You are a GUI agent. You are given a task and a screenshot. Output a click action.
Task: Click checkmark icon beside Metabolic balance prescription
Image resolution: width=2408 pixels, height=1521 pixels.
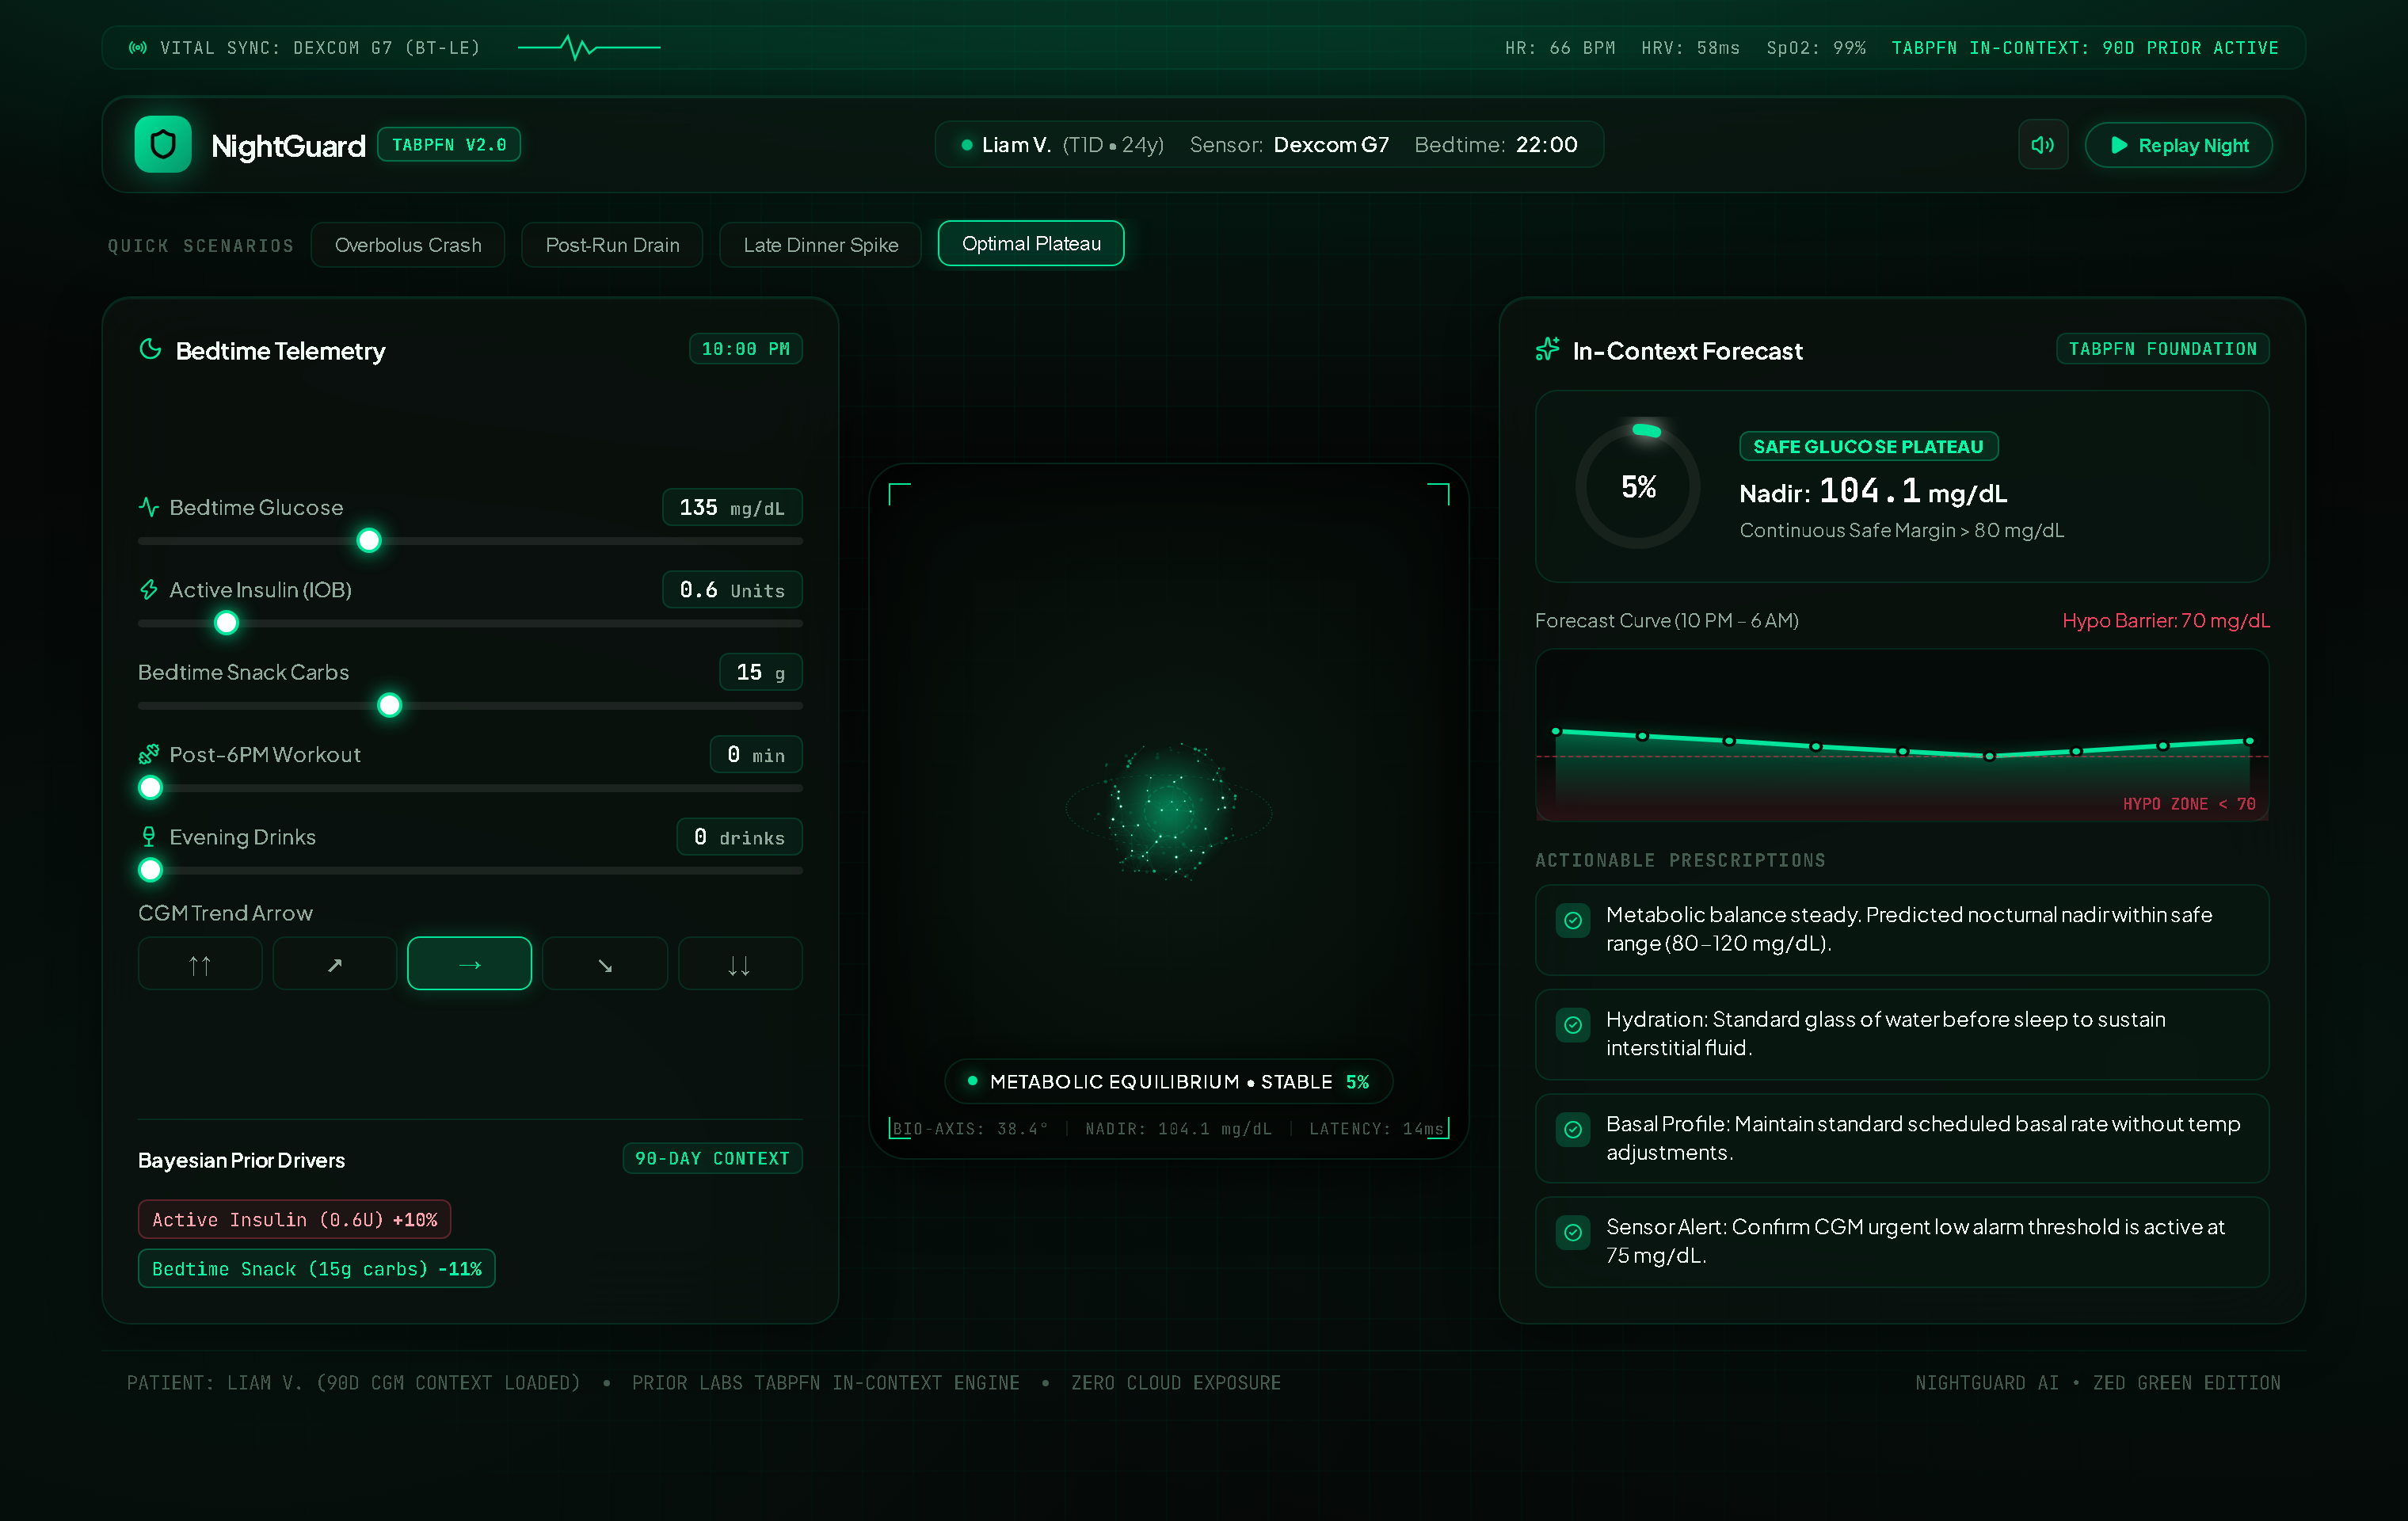[x=1573, y=920]
